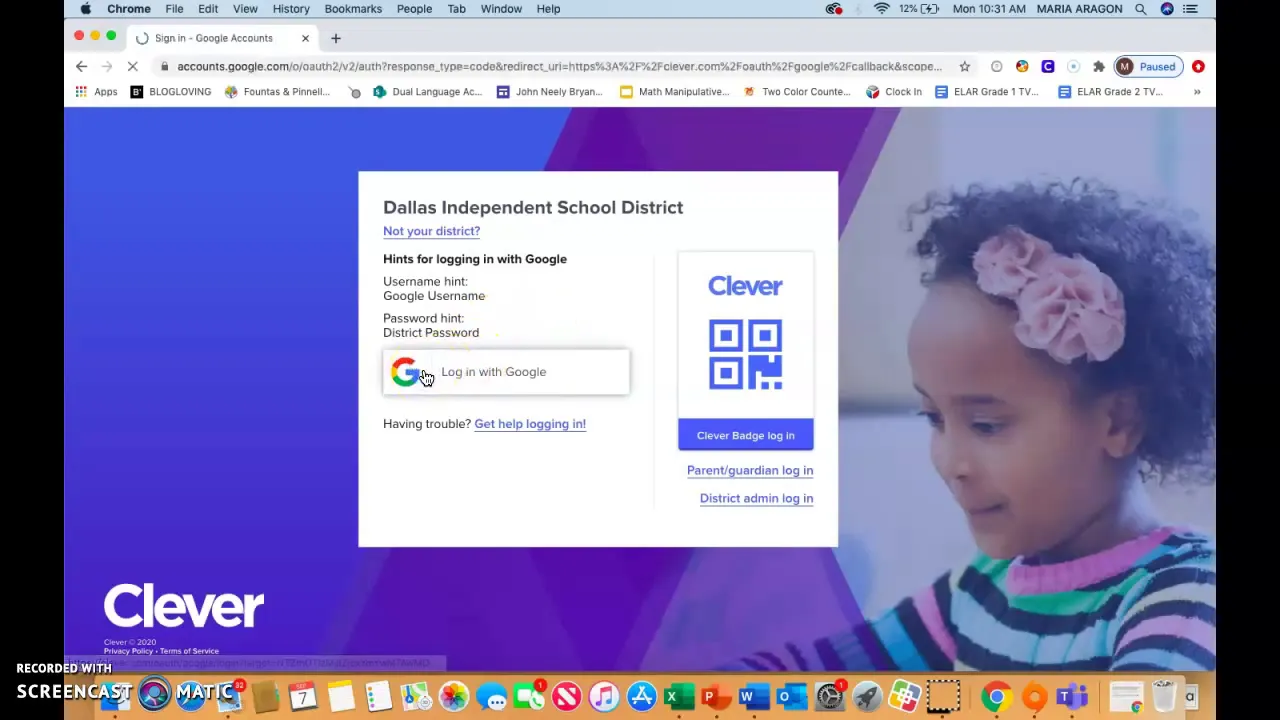Open Two Color Counte... bookmark
This screenshot has width=1280, height=720.
(x=797, y=91)
